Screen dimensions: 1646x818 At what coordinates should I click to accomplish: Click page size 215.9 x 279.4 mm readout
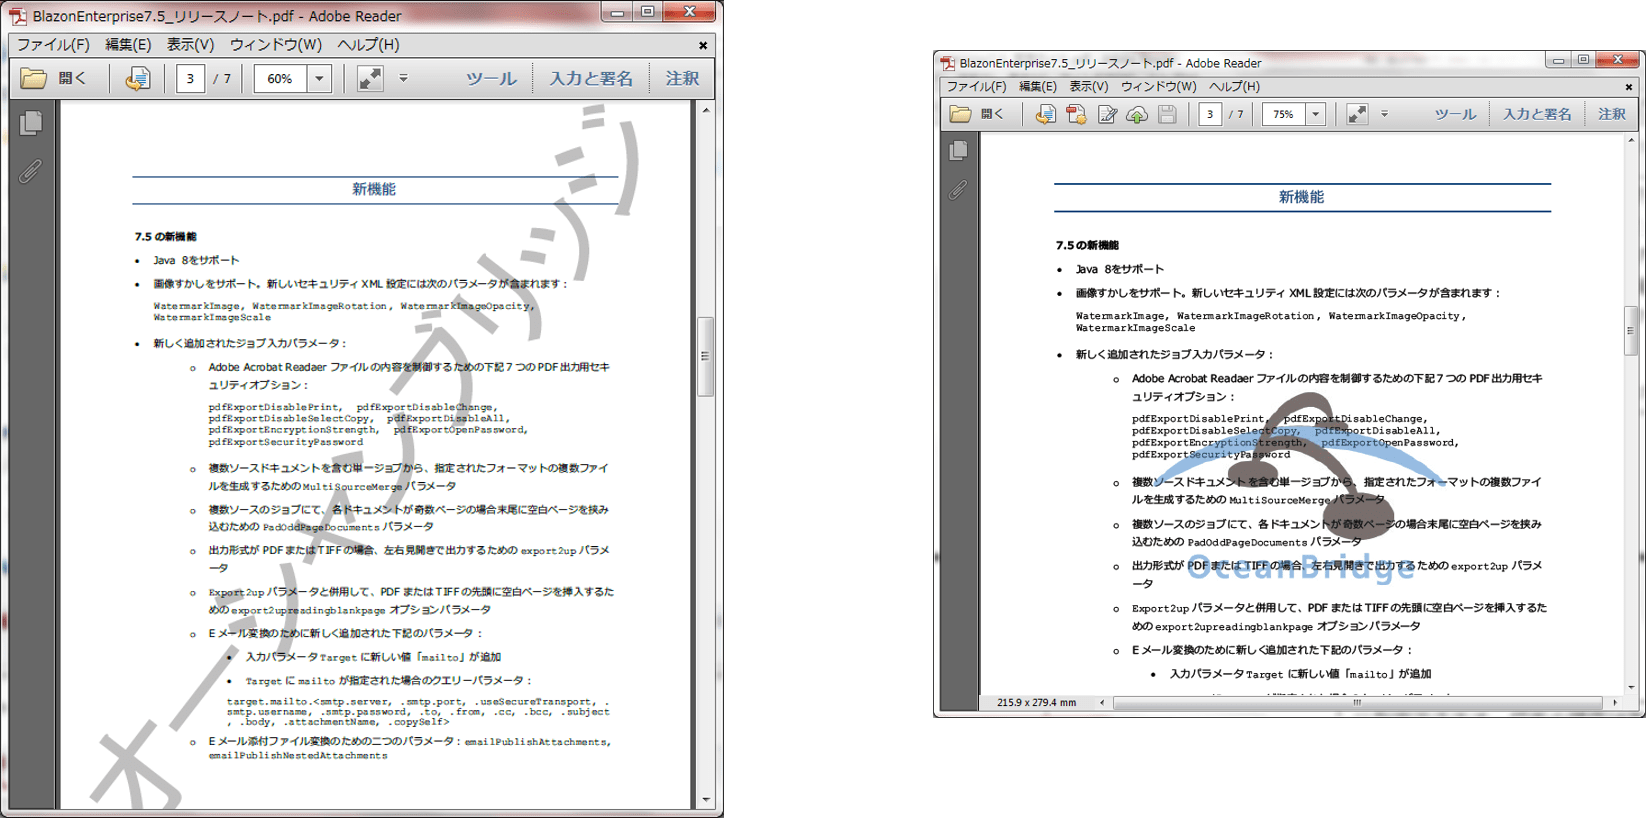[1036, 703]
